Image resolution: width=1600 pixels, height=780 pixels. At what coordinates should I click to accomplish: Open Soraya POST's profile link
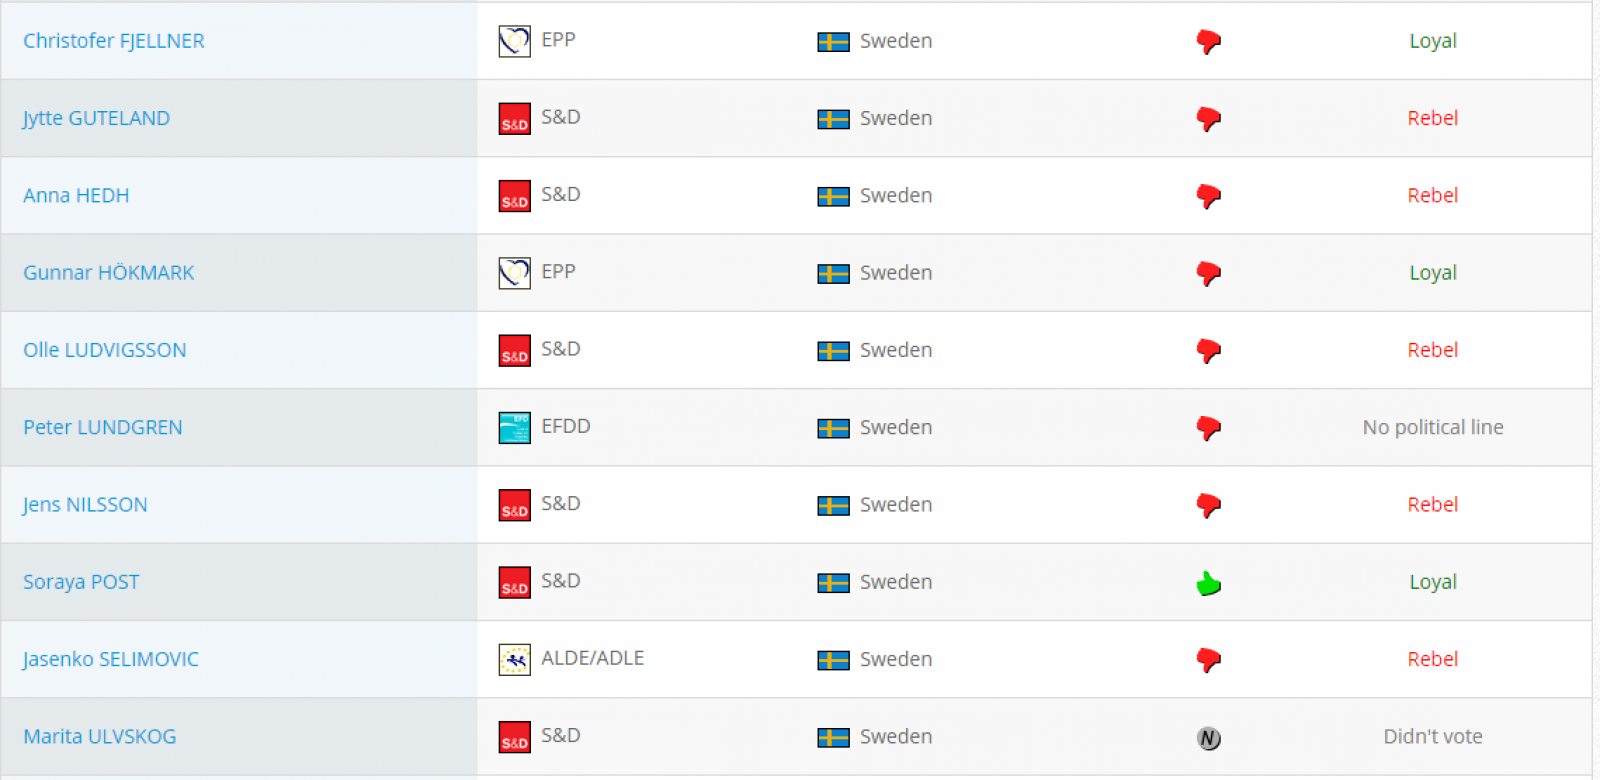click(x=81, y=582)
